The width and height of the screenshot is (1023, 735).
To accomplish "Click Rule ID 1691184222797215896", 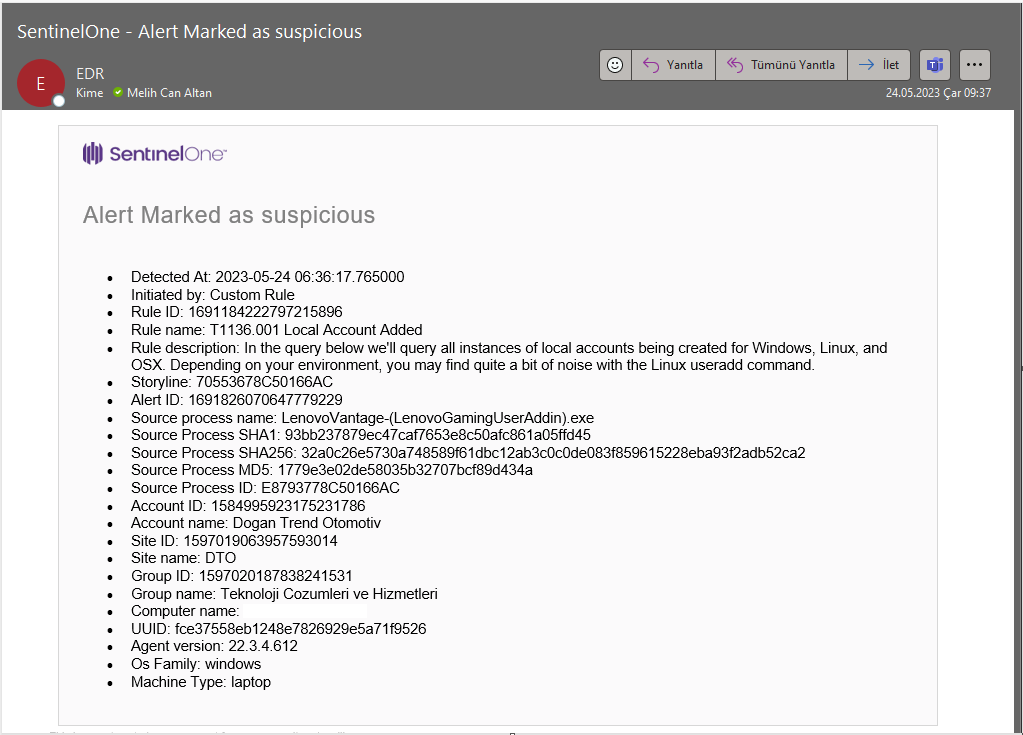I will click(237, 312).
